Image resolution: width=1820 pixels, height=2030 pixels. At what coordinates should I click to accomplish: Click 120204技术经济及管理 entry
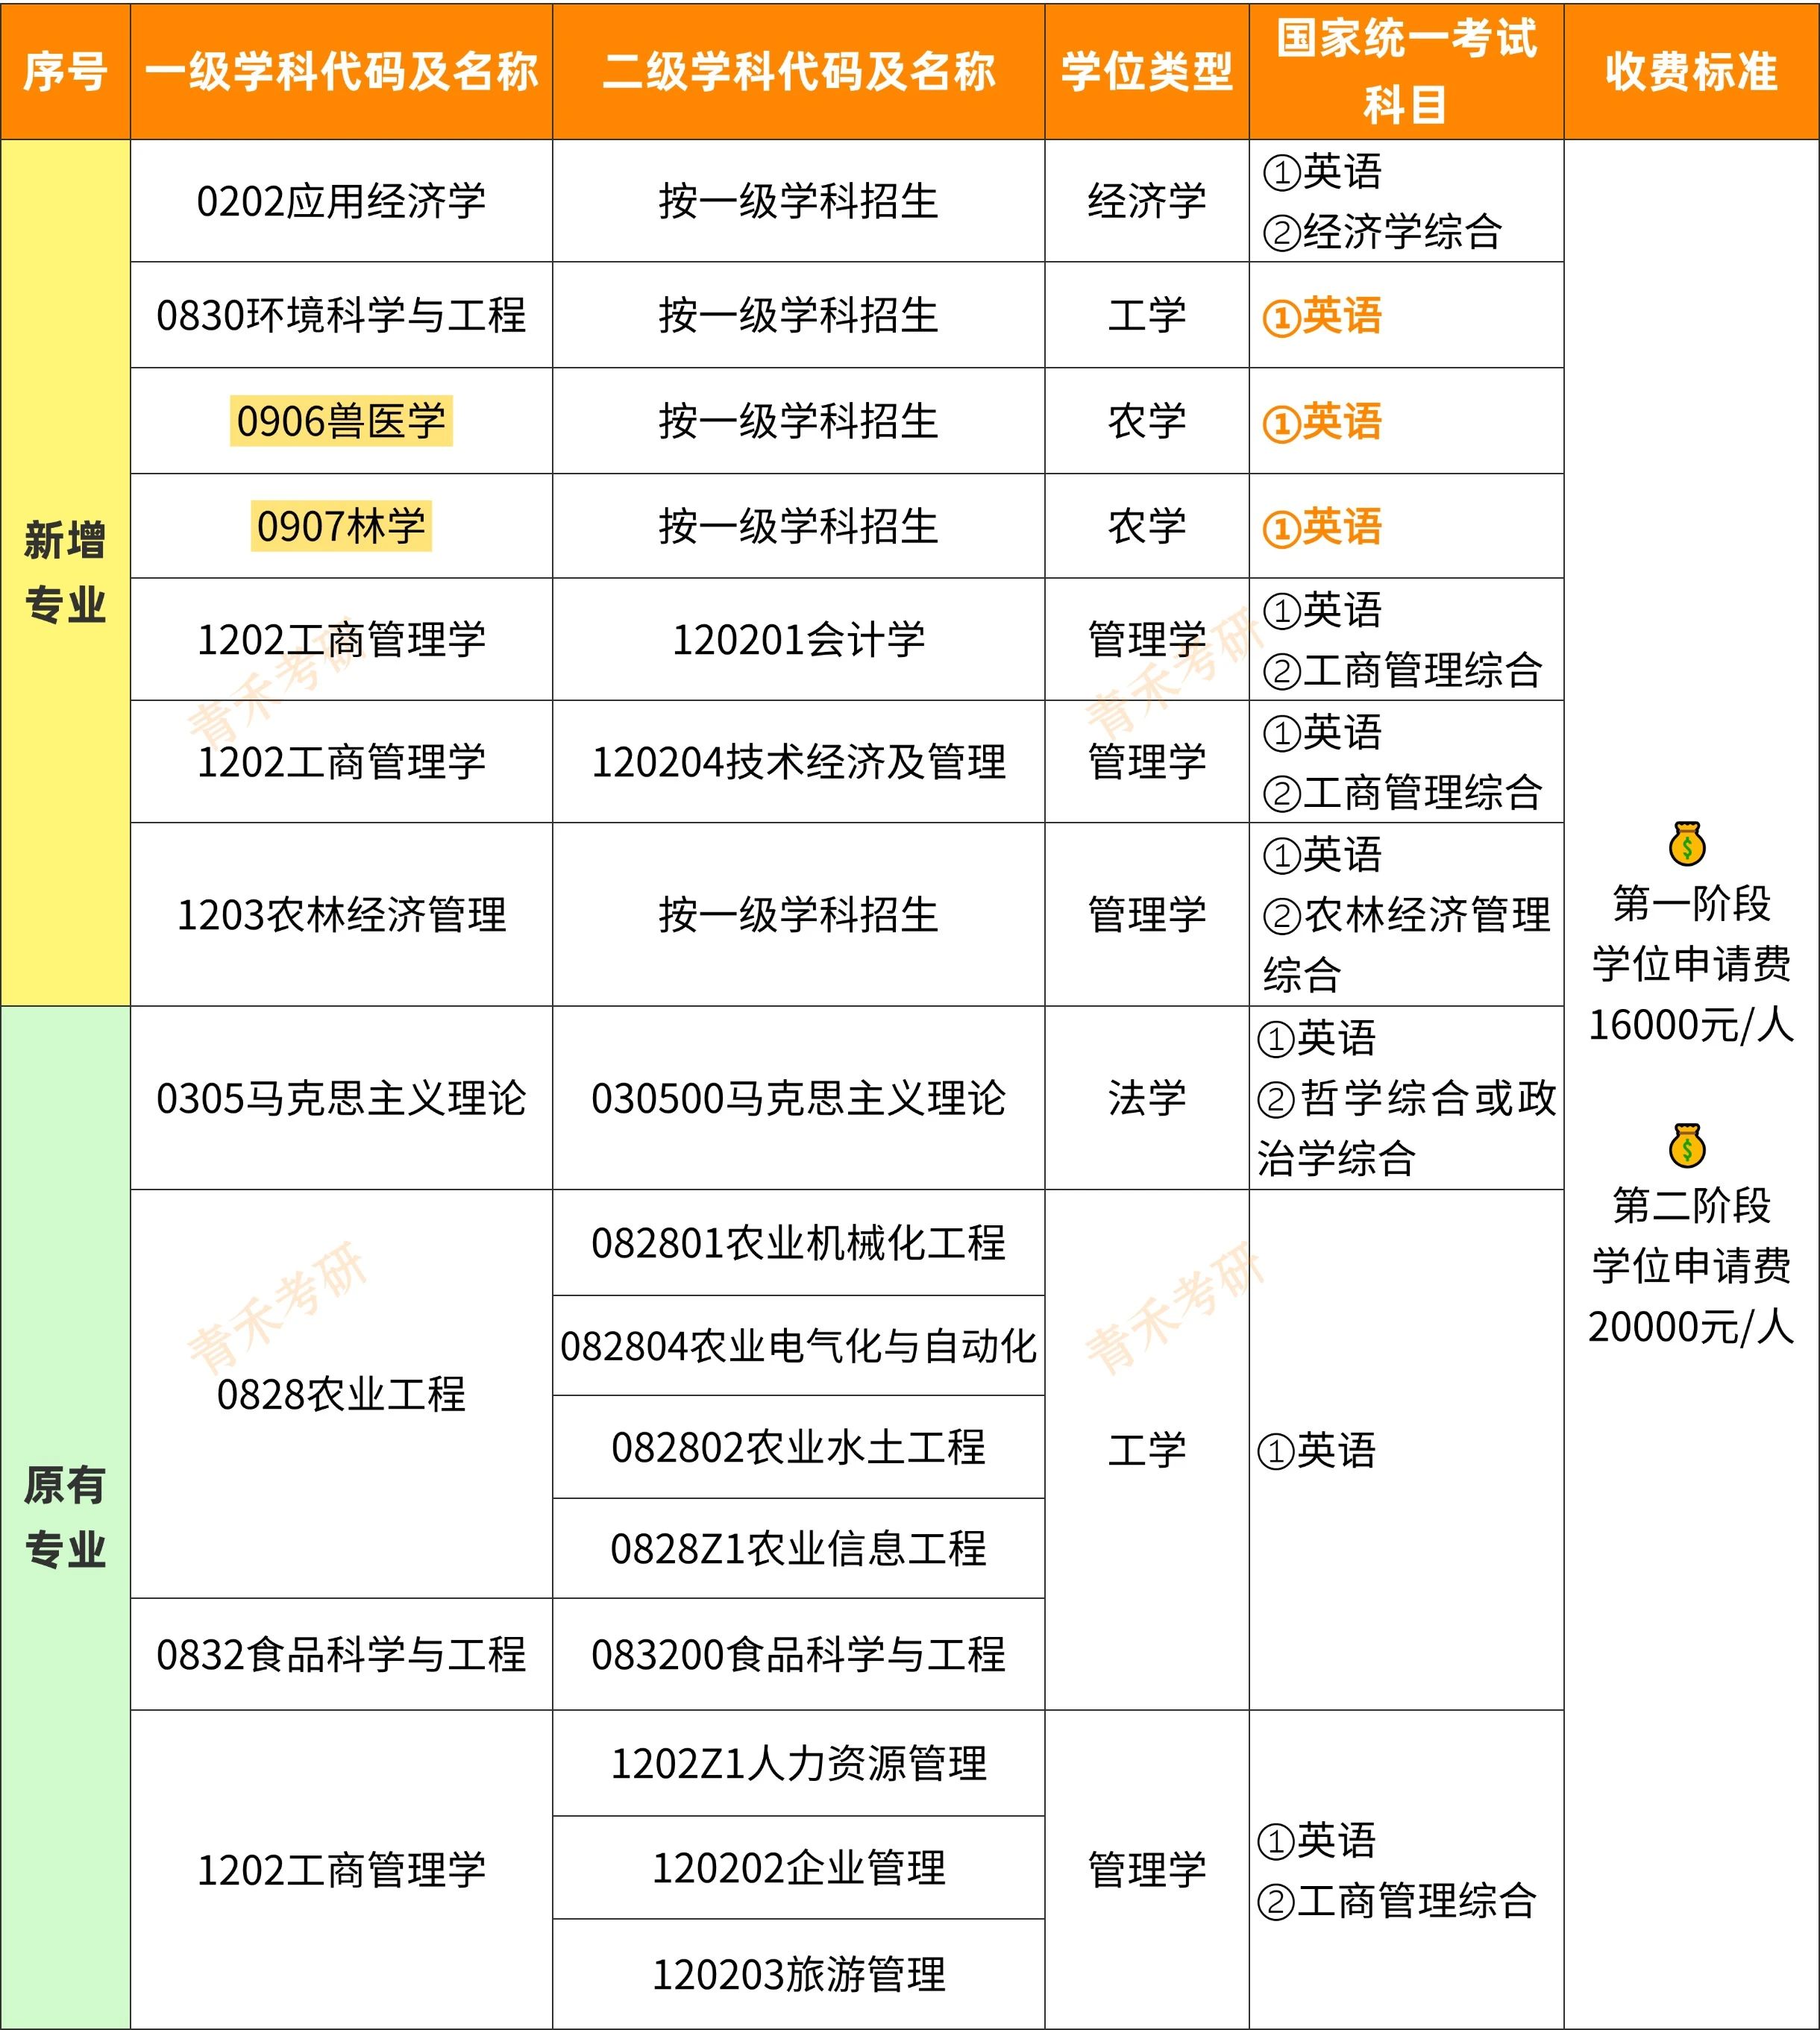(x=798, y=762)
